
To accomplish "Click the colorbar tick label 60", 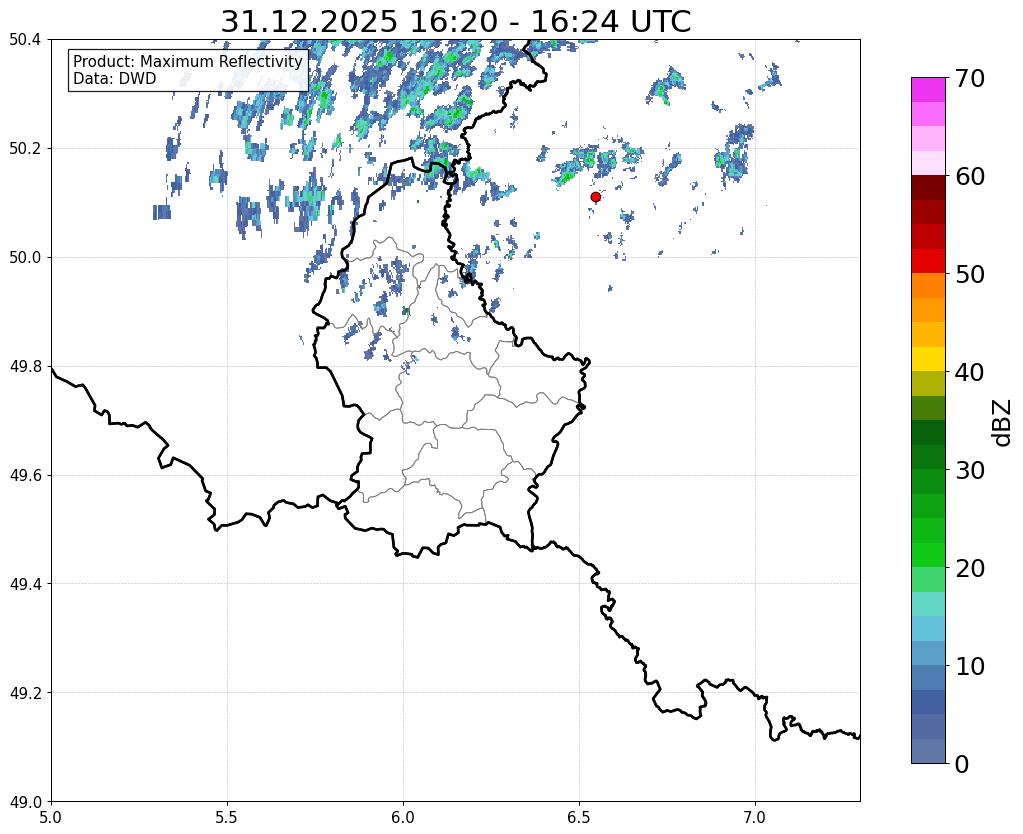I will coord(970,176).
